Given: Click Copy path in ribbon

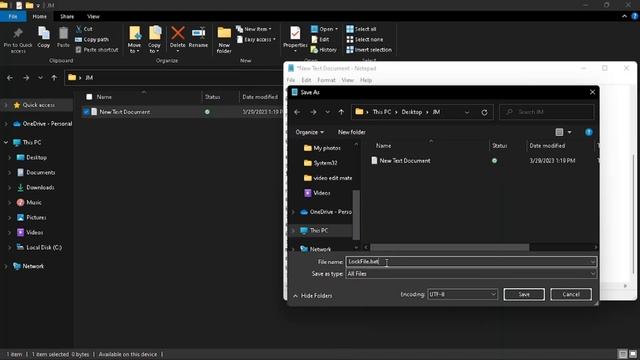Looking at the screenshot, I should [92, 40].
